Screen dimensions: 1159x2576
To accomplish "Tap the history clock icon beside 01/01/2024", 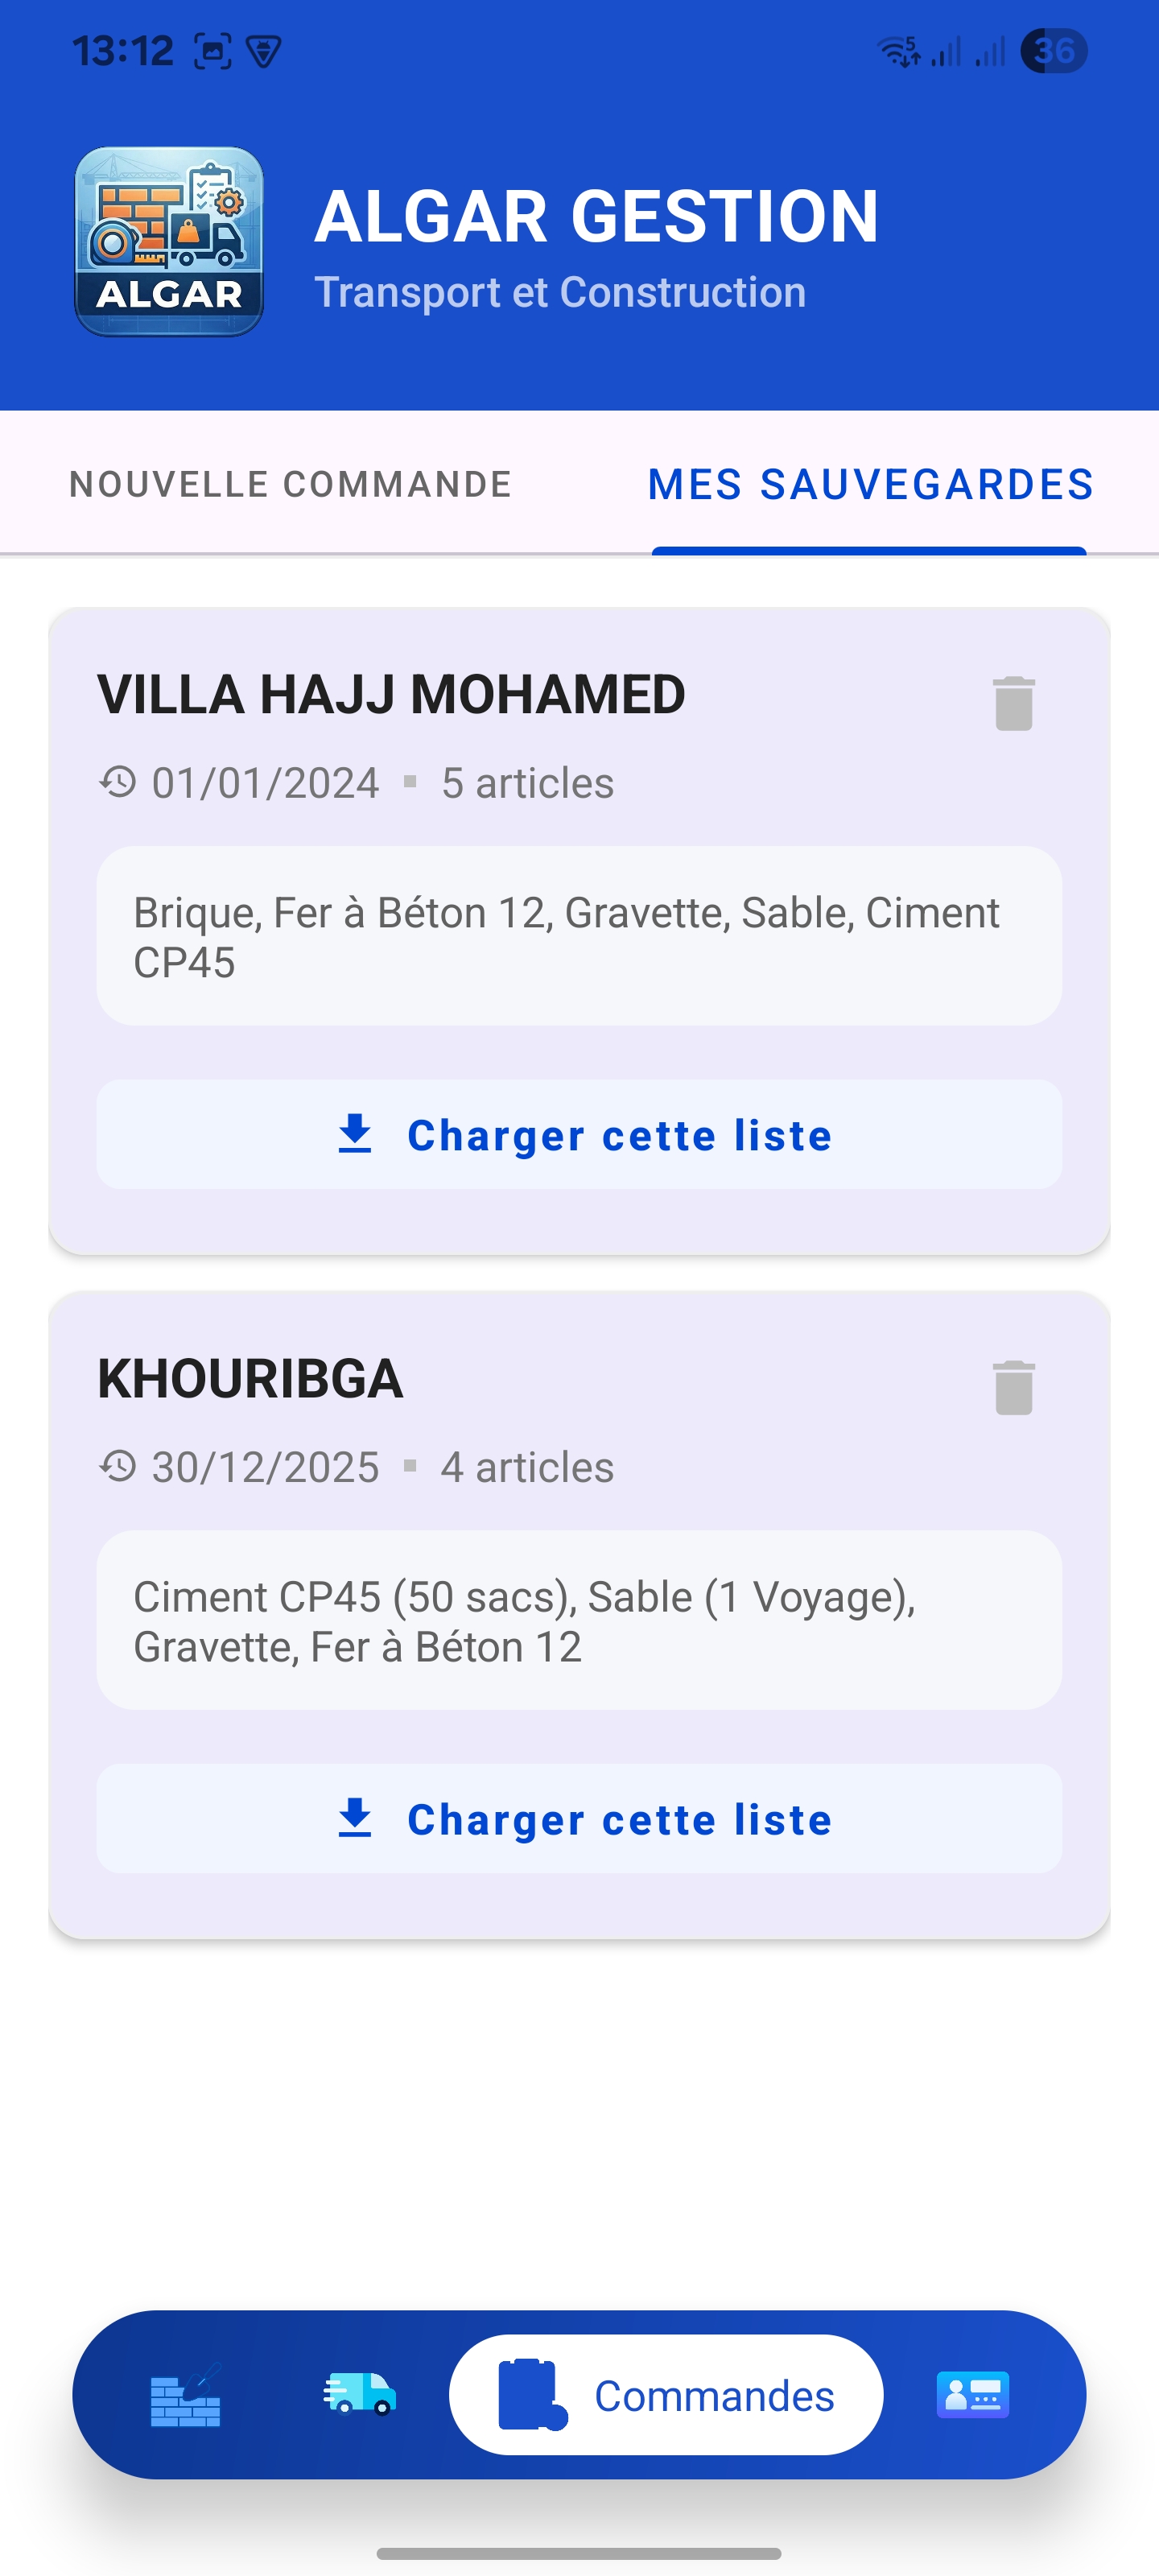I will [x=118, y=782].
